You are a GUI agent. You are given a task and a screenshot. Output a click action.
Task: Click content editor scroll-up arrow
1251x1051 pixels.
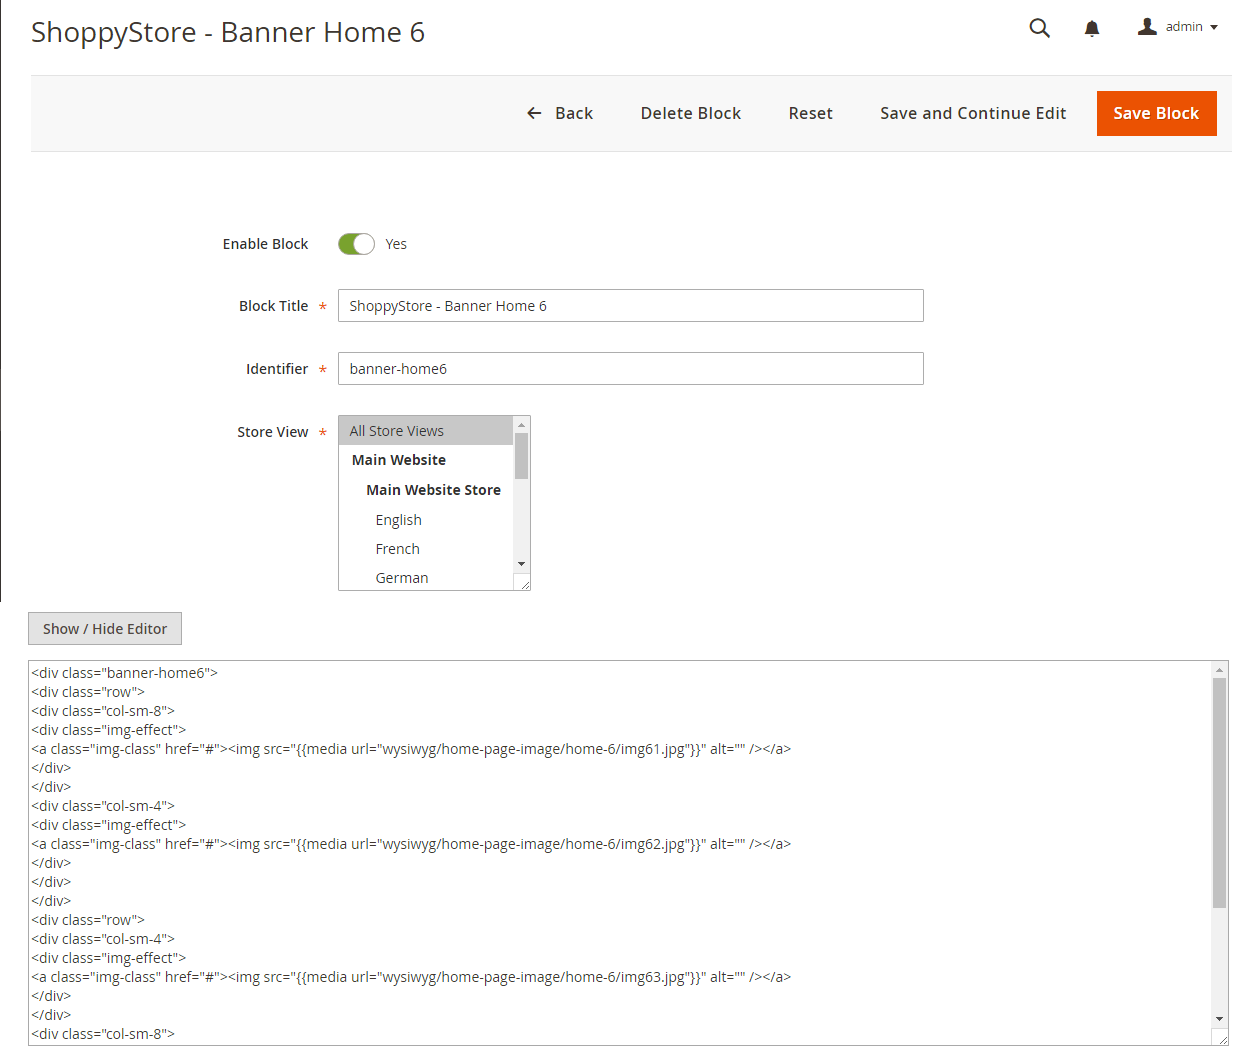pos(1219,670)
